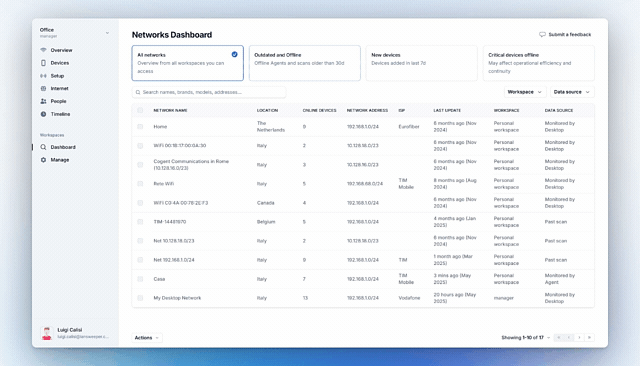Click the Timeline clock icon in sidebar

tap(43, 114)
